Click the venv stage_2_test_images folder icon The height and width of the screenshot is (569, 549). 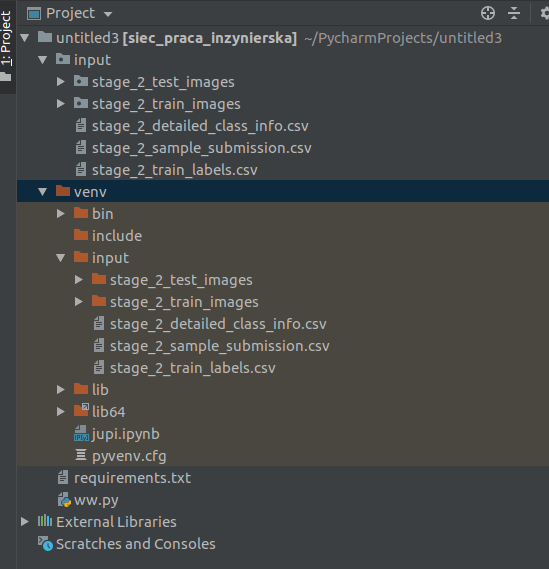point(99,278)
